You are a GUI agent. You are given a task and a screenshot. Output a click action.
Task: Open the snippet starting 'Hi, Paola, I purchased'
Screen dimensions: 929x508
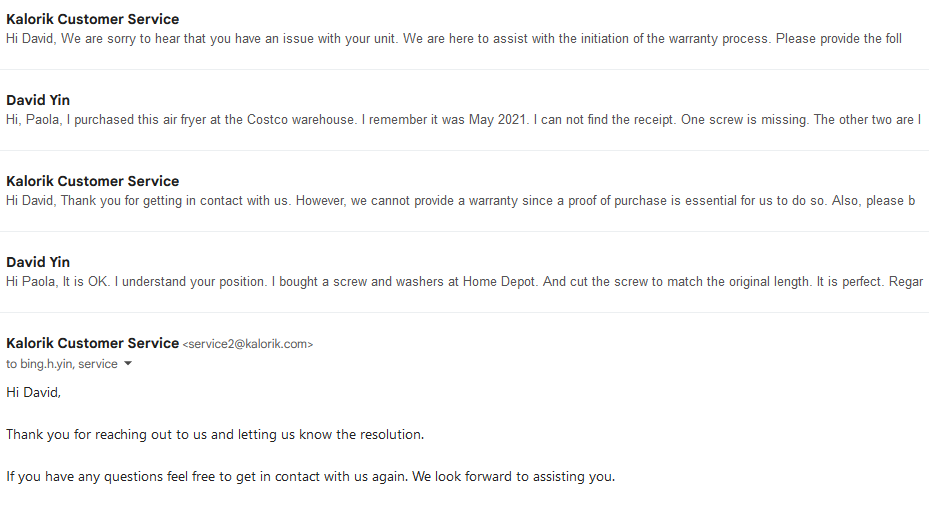point(463,120)
